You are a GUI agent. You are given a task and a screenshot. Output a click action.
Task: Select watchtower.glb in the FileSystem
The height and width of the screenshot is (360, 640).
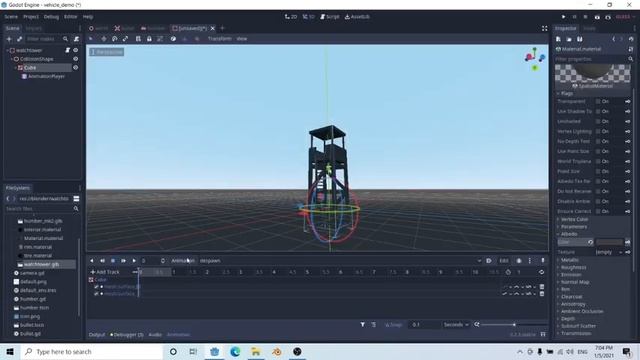(41, 264)
